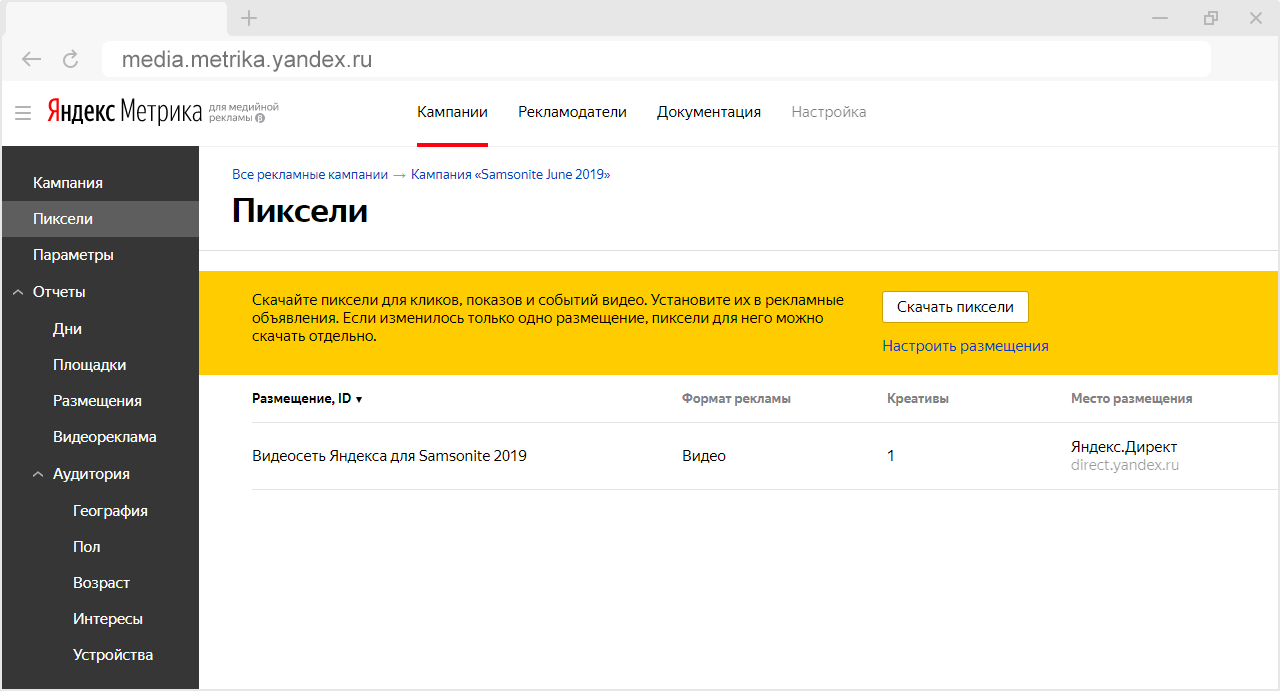Image resolution: width=1280 pixels, height=691 pixels.
Task: Open a new browser tab
Action: click(250, 18)
